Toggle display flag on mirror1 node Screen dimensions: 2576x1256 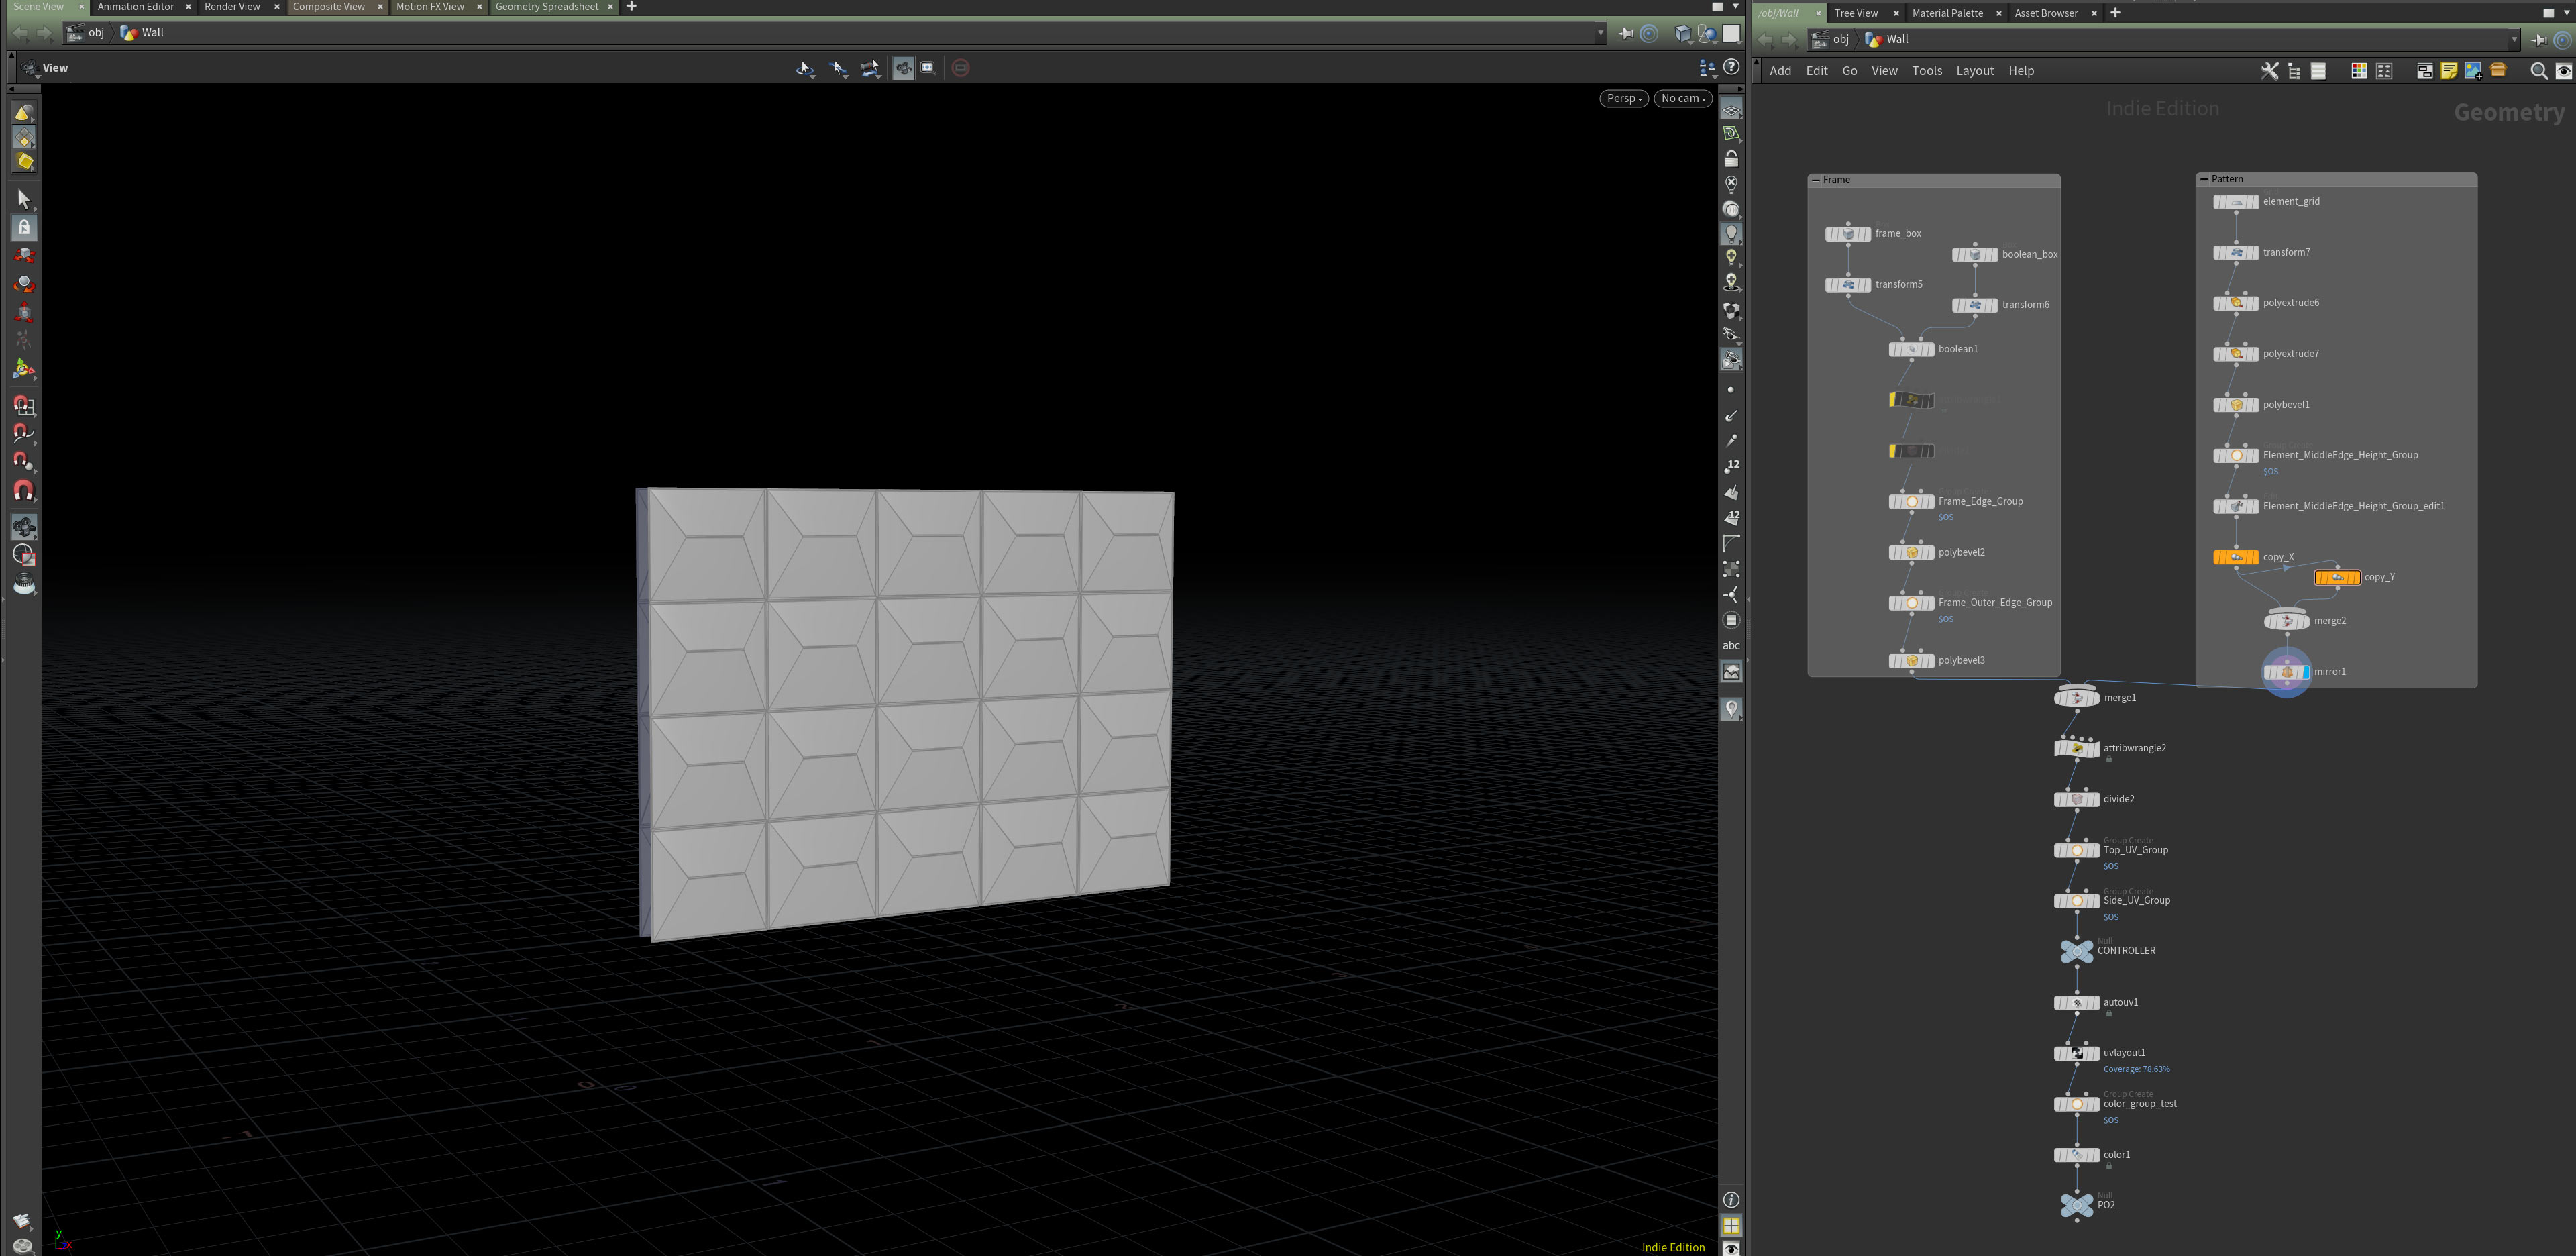(x=2306, y=672)
